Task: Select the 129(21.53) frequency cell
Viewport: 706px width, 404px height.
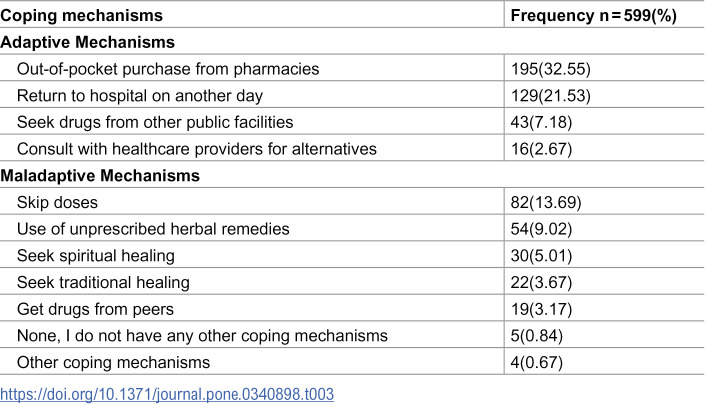Action: tap(604, 95)
